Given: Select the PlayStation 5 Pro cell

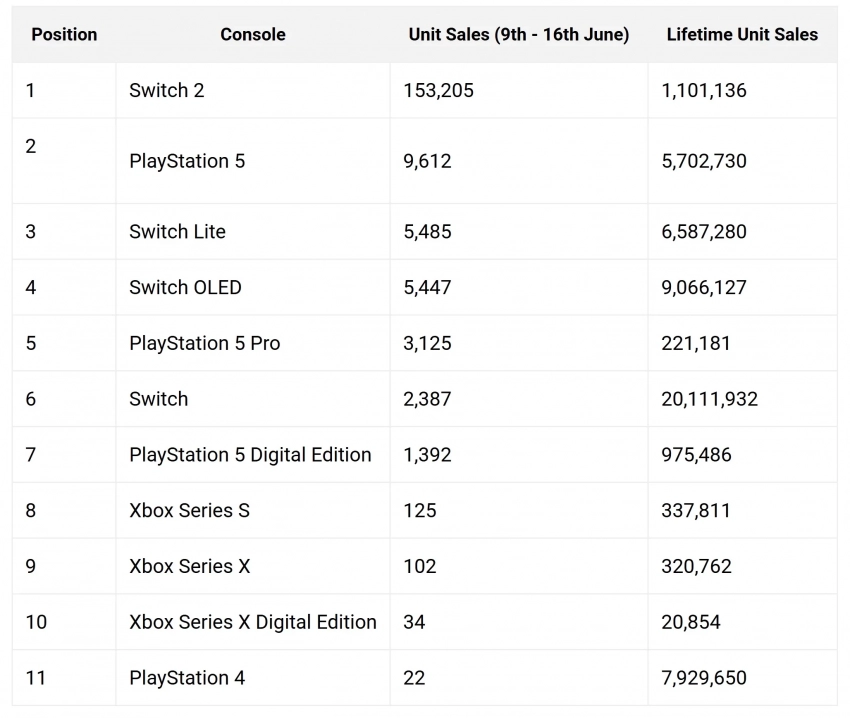Looking at the screenshot, I should coord(205,344).
